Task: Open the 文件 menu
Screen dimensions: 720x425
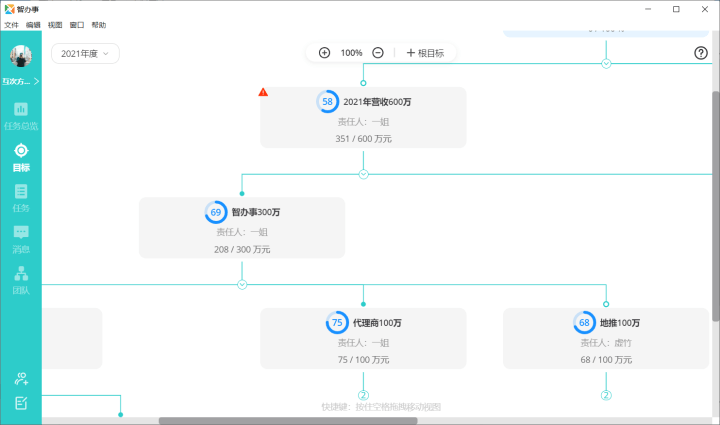Action: [x=11, y=25]
